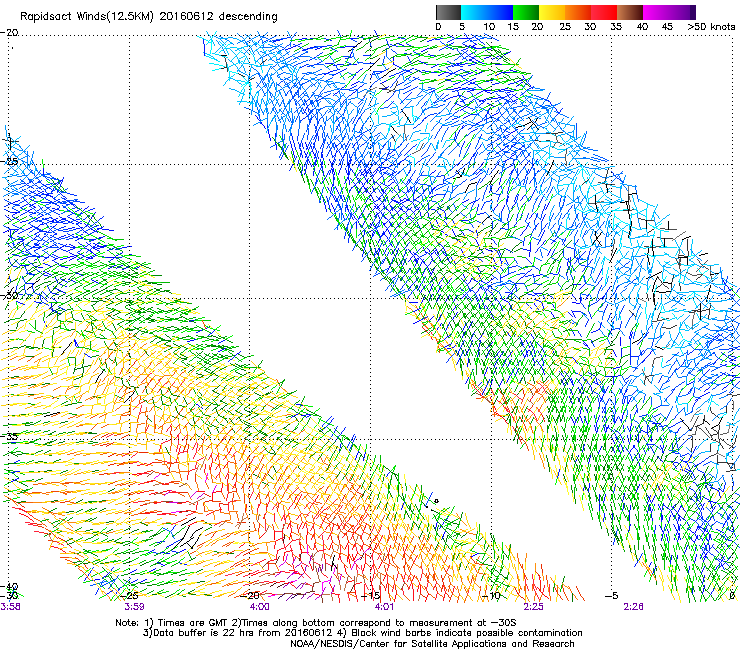Image resolution: width=740 pixels, height=650 pixels.
Task: Click the -20 longitude label at bottom
Action: pos(250,596)
